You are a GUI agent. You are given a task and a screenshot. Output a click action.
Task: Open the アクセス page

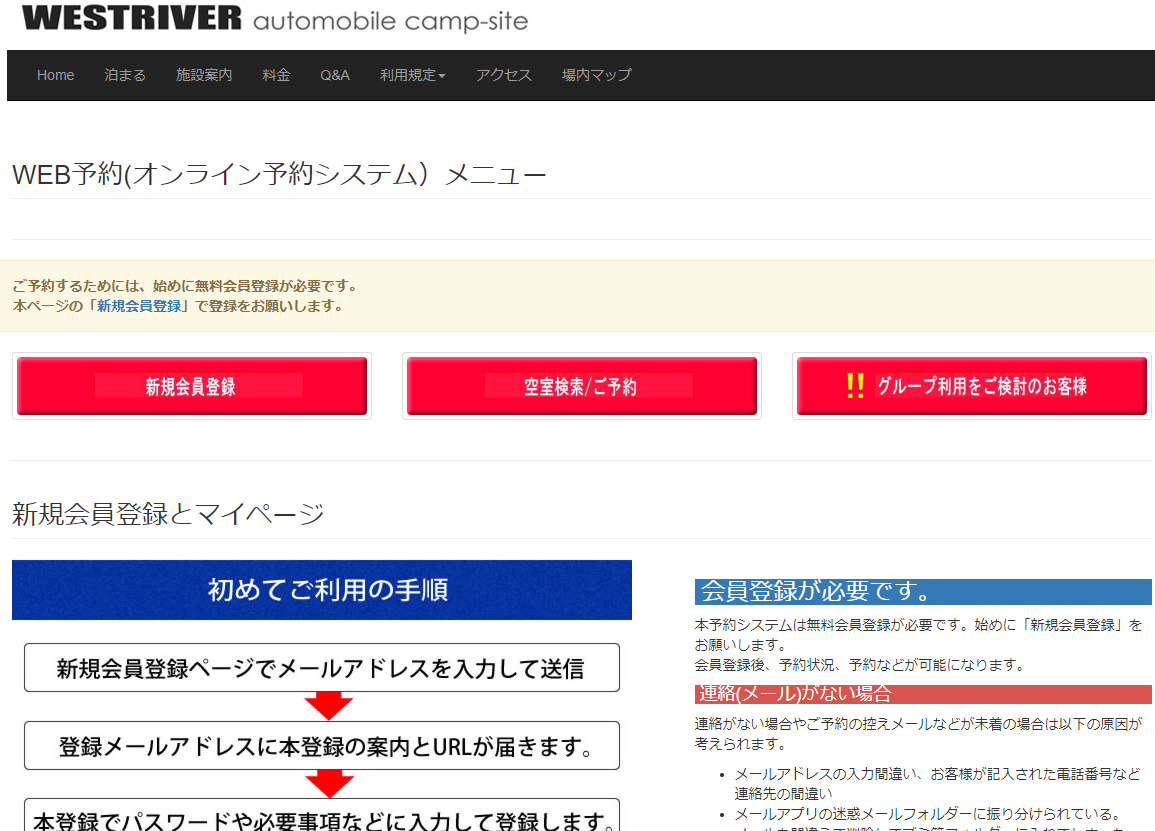(504, 75)
